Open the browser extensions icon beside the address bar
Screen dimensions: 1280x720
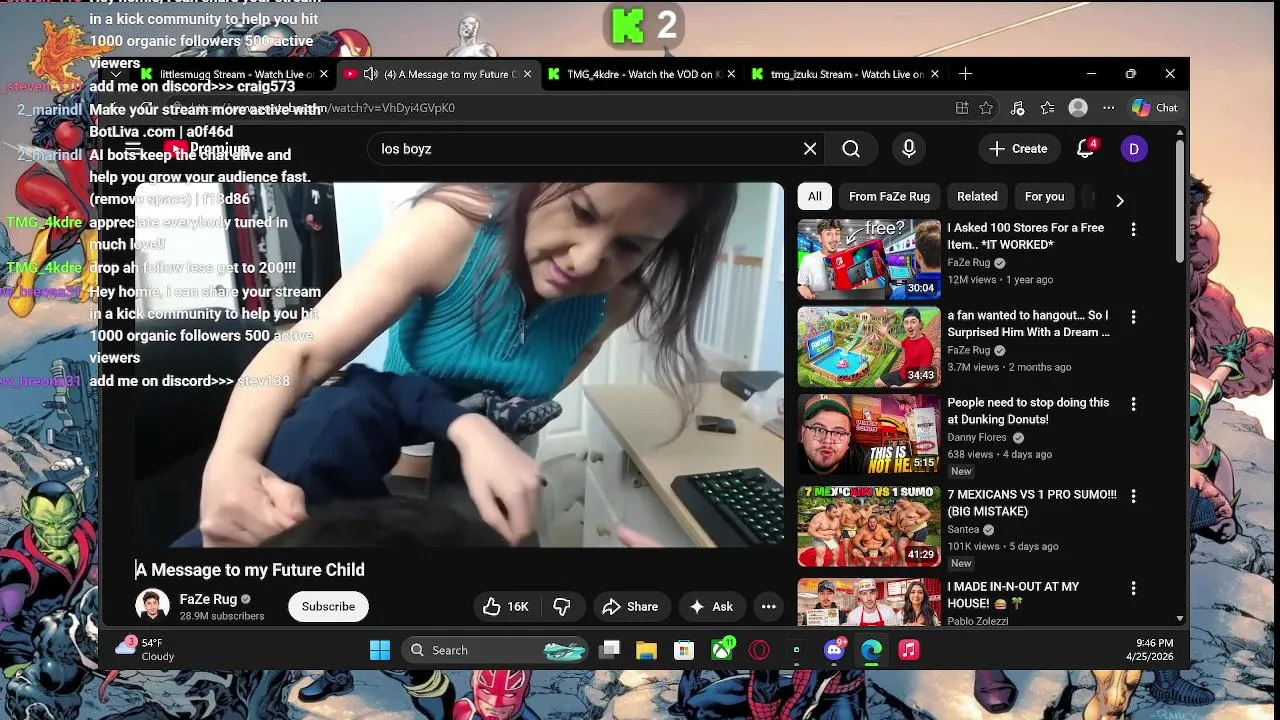(962, 108)
